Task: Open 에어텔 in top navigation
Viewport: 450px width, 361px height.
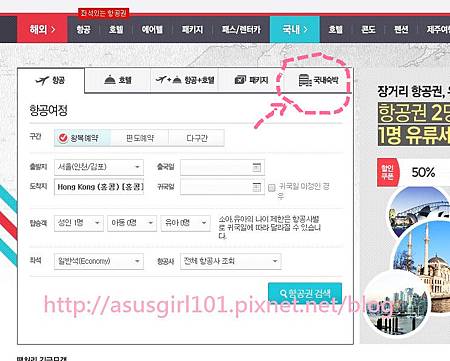Action: (x=152, y=29)
